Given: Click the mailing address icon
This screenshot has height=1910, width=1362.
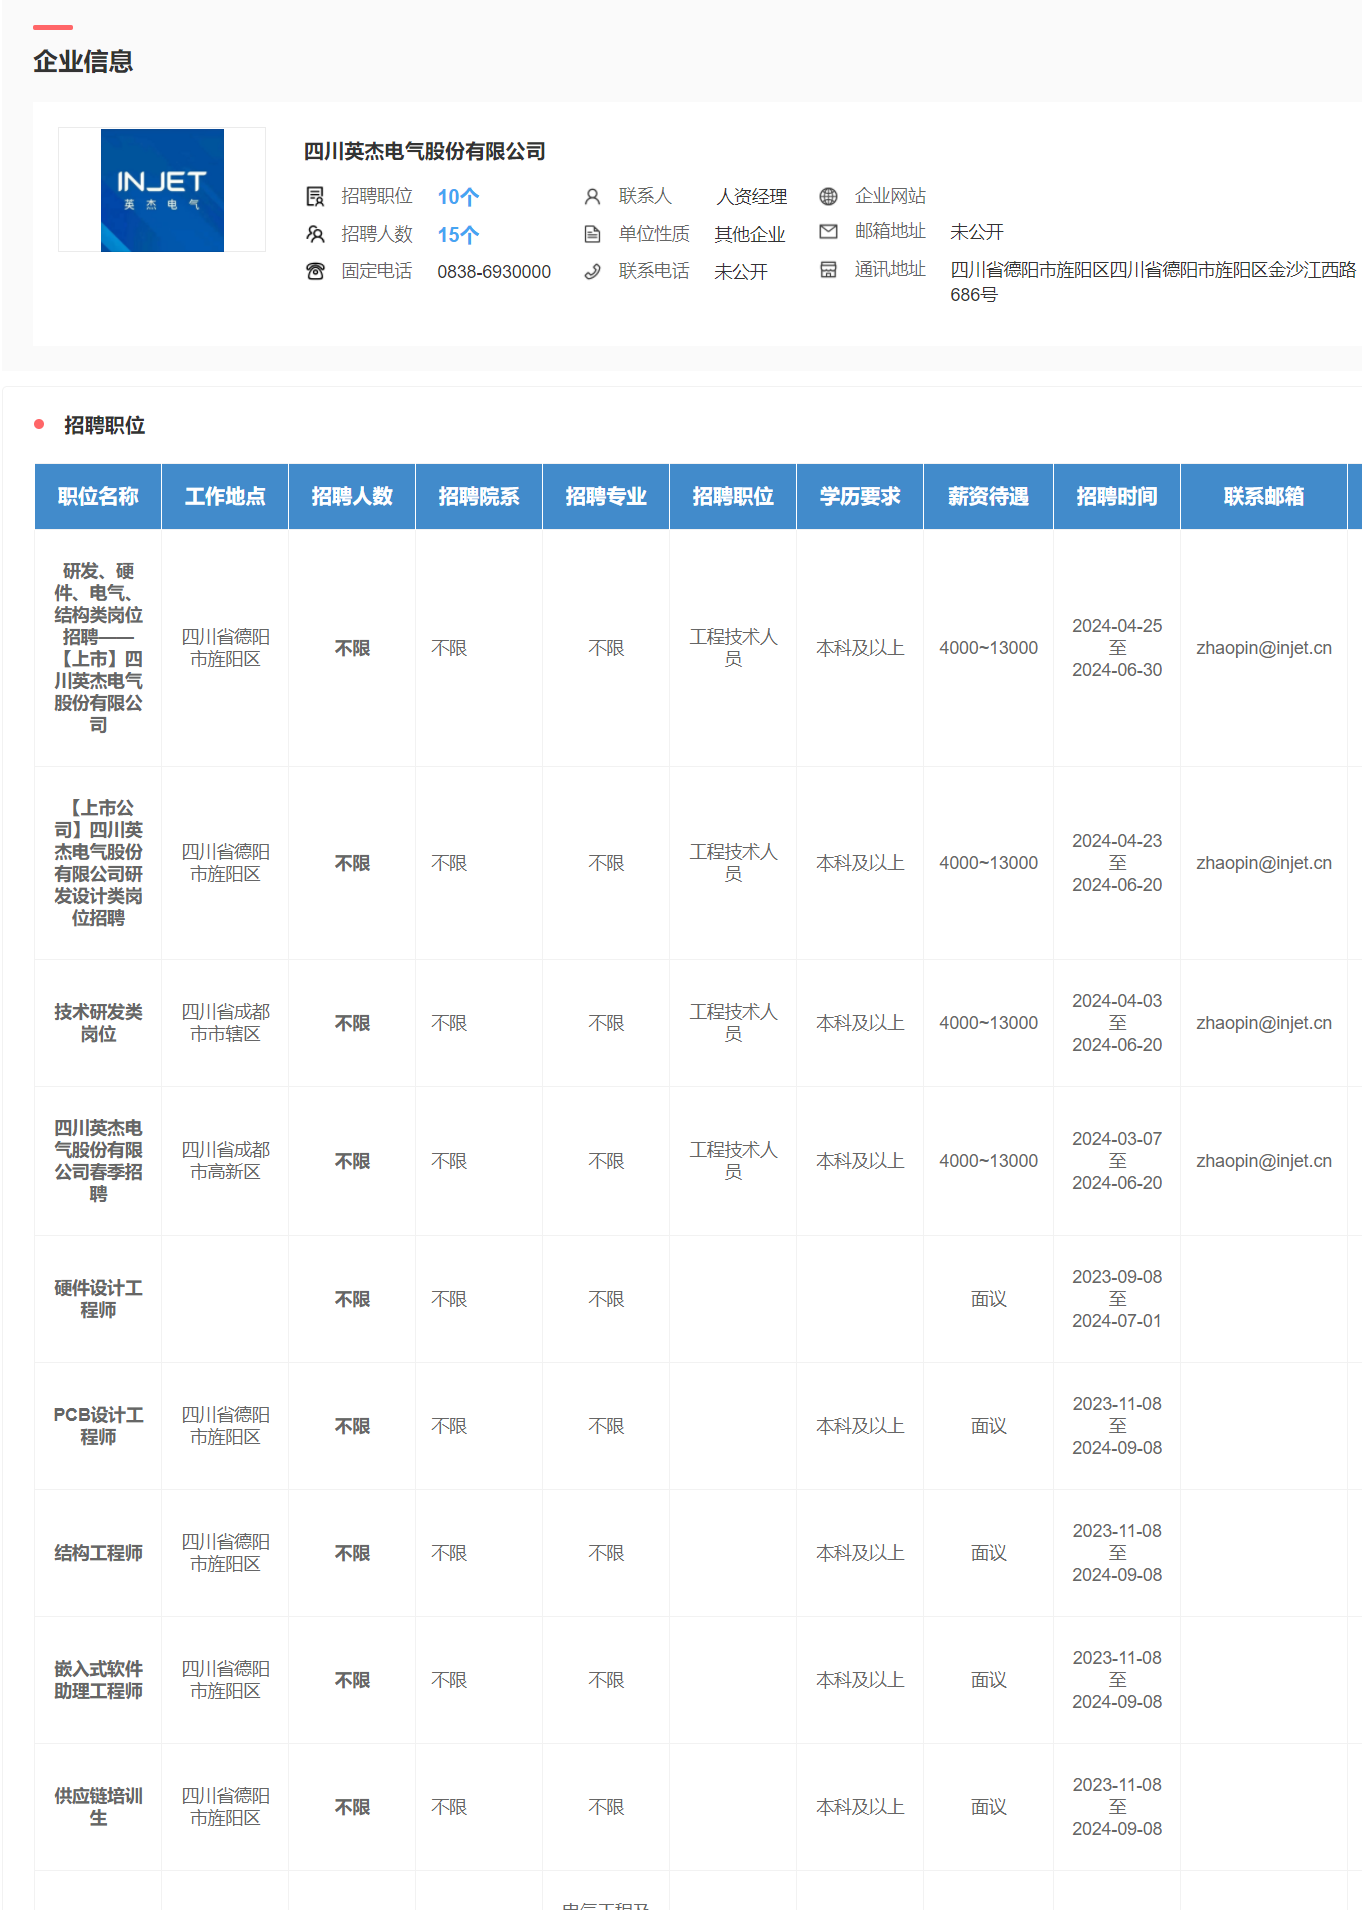Looking at the screenshot, I should coord(828,270).
